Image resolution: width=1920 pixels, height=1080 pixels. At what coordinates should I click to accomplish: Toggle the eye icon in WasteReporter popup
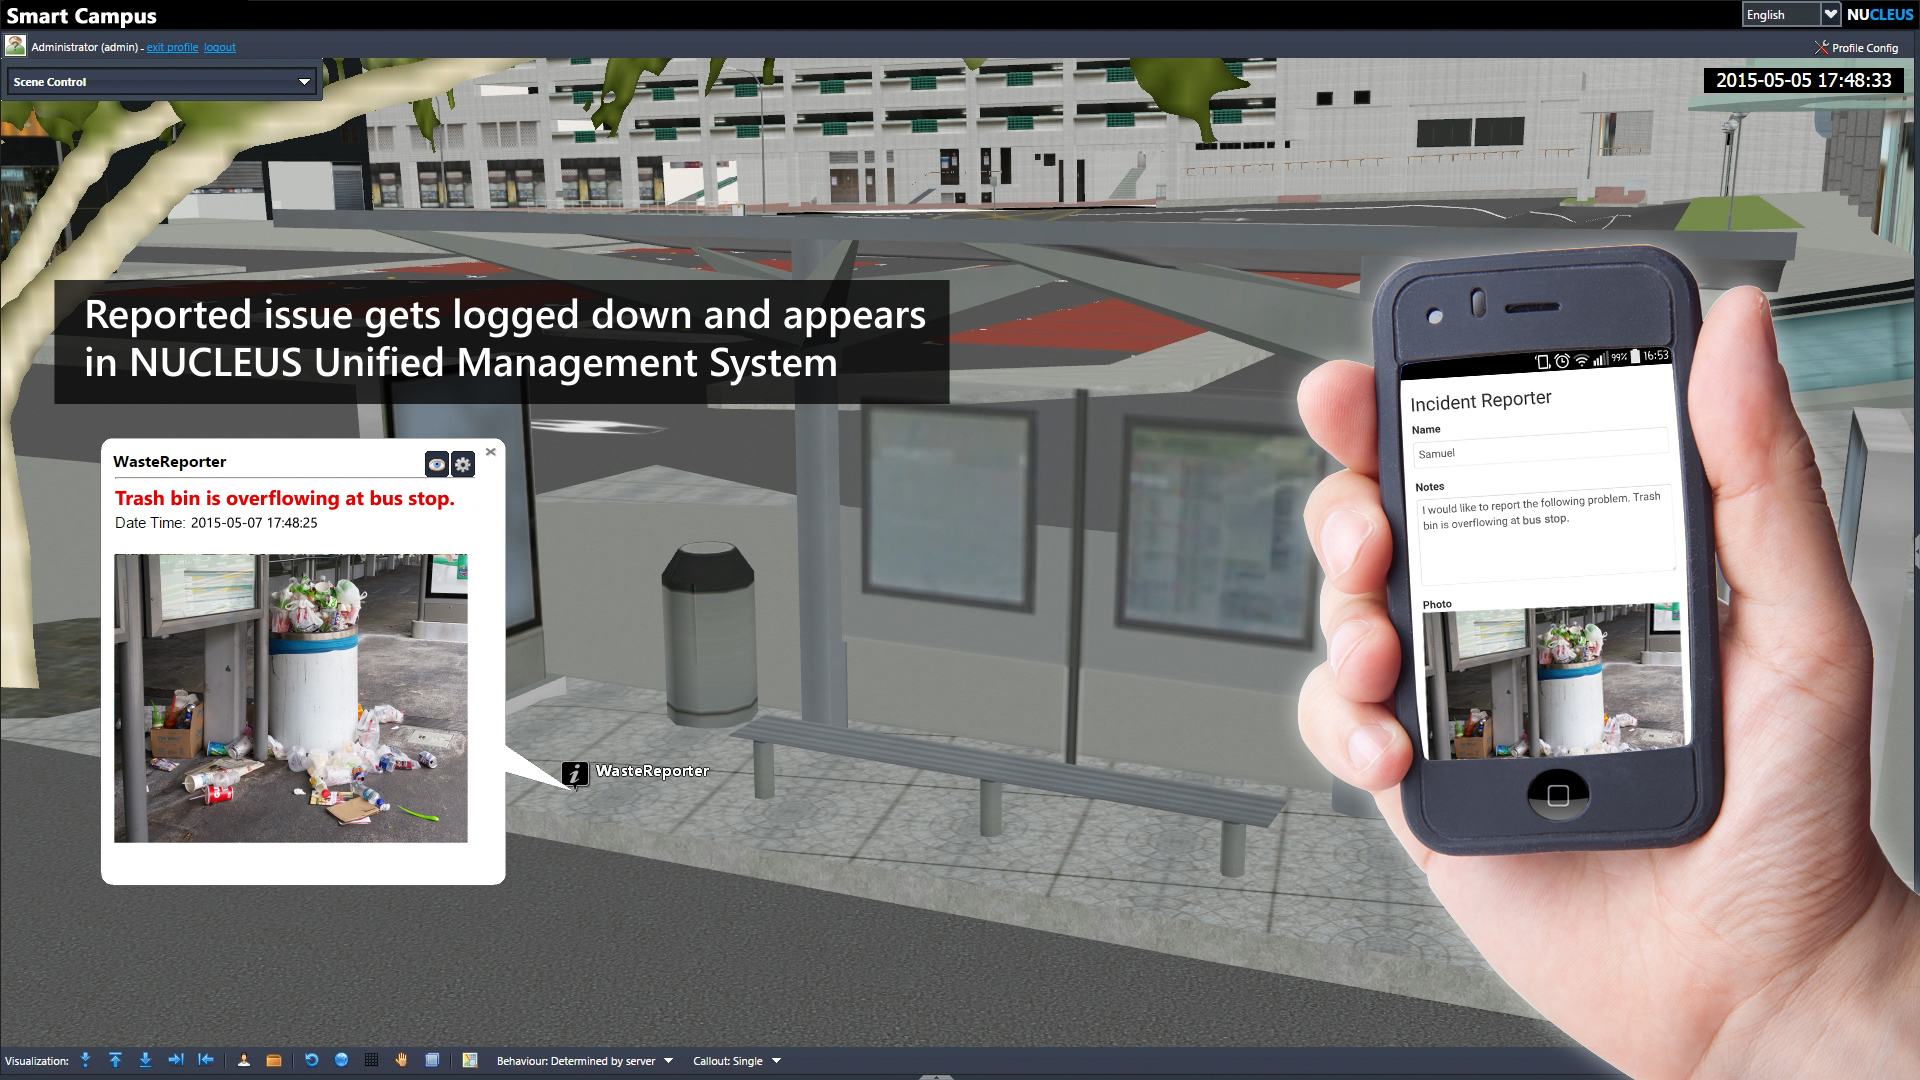click(x=437, y=464)
